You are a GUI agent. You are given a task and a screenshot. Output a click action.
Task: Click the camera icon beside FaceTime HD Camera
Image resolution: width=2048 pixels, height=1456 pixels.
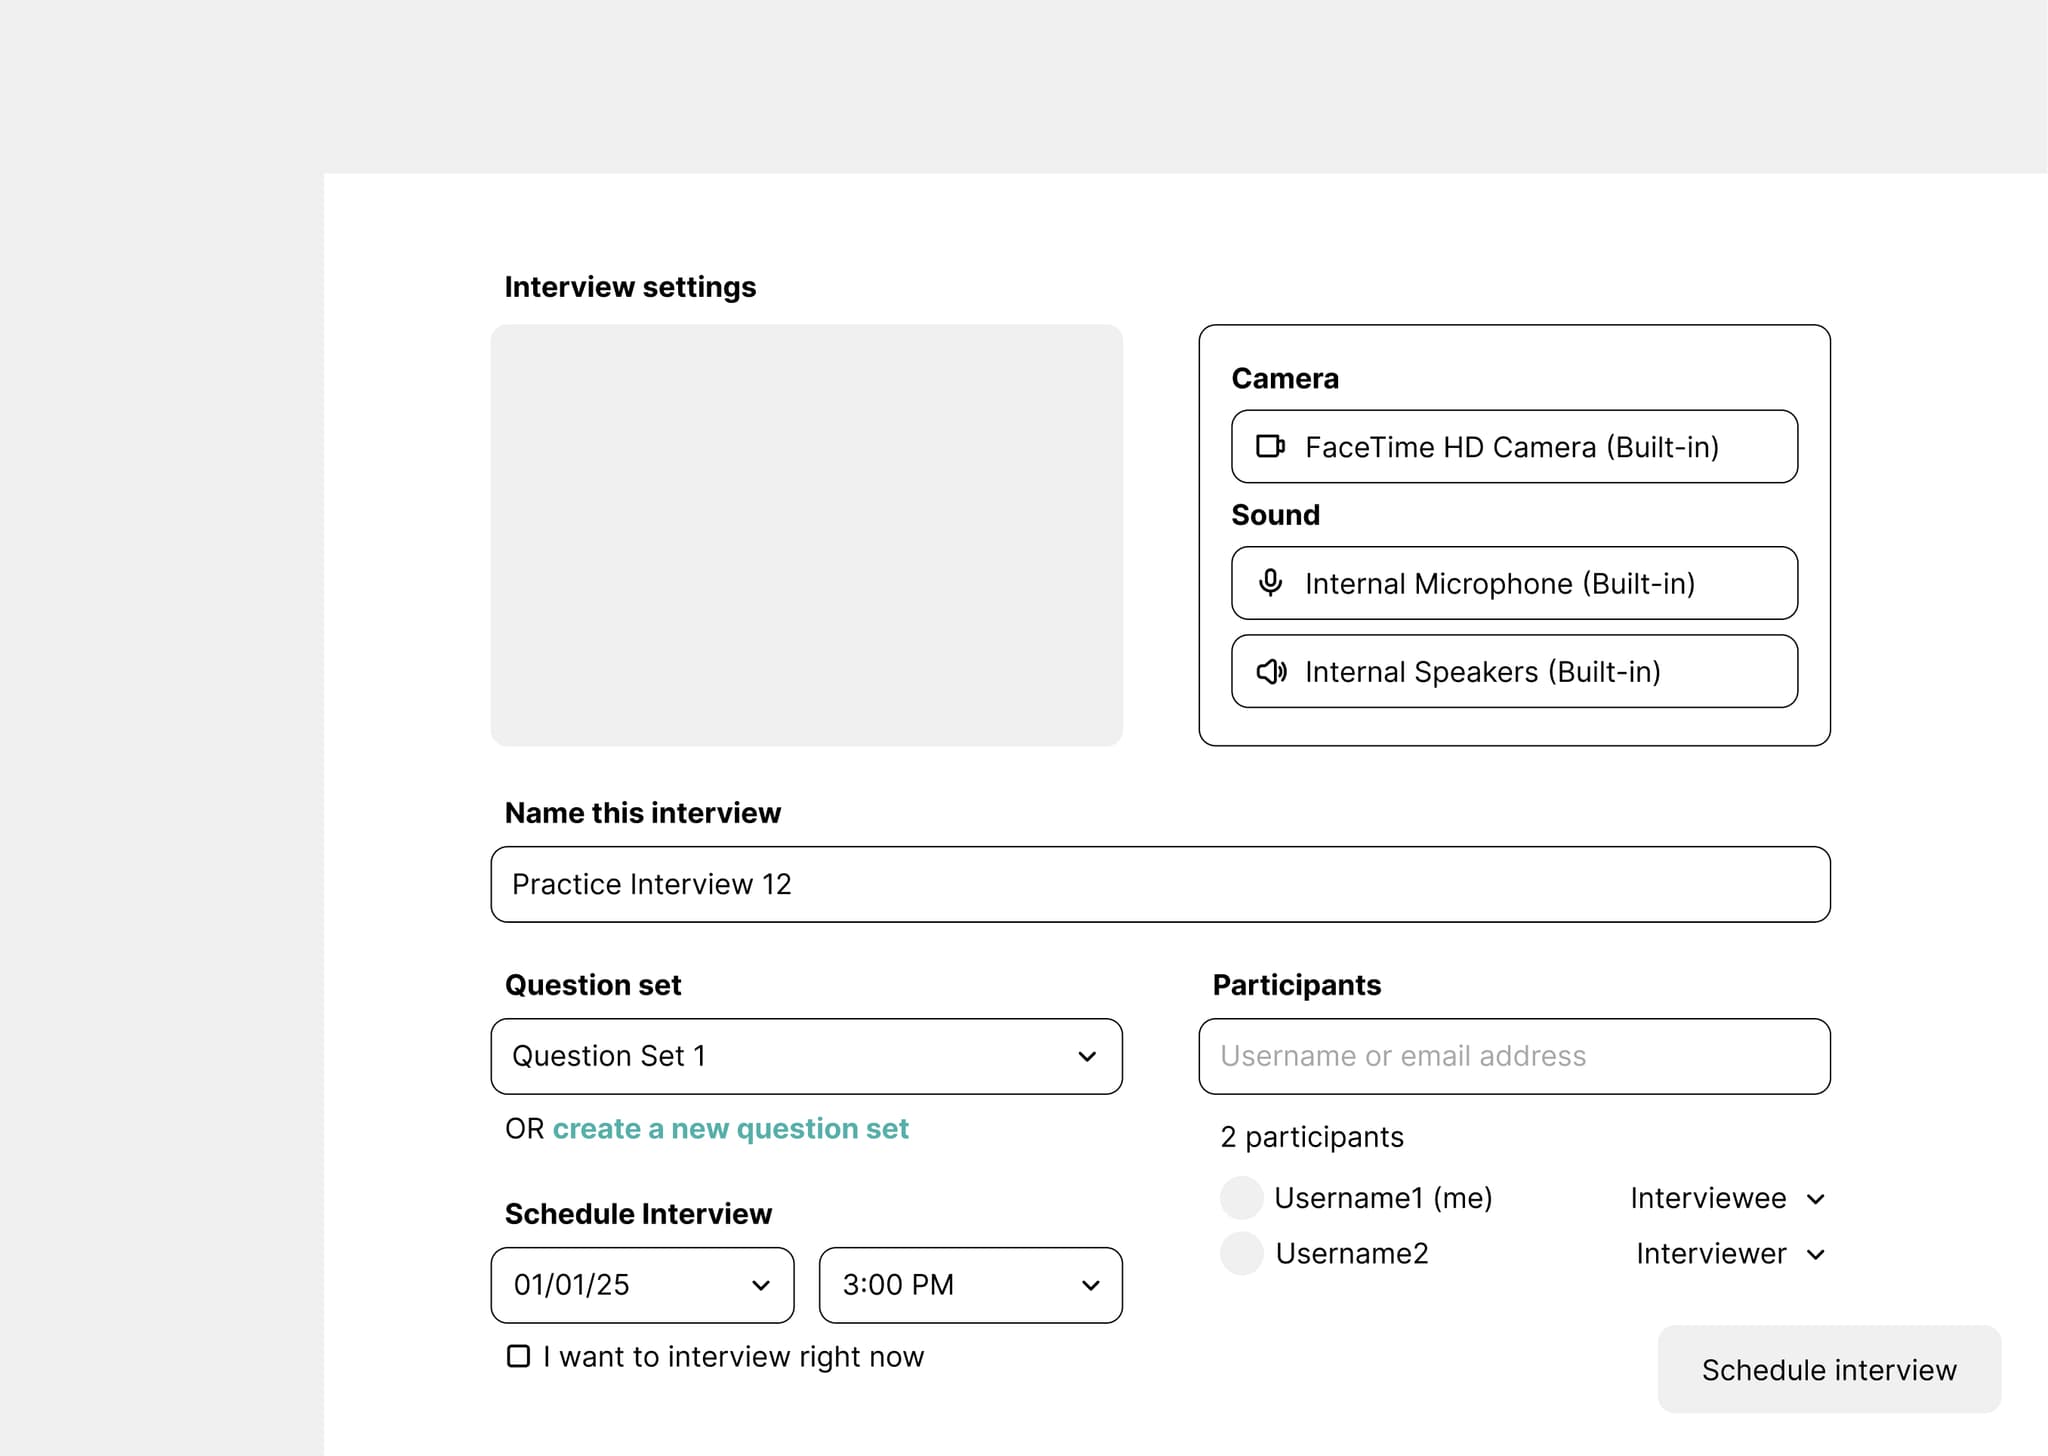point(1270,446)
